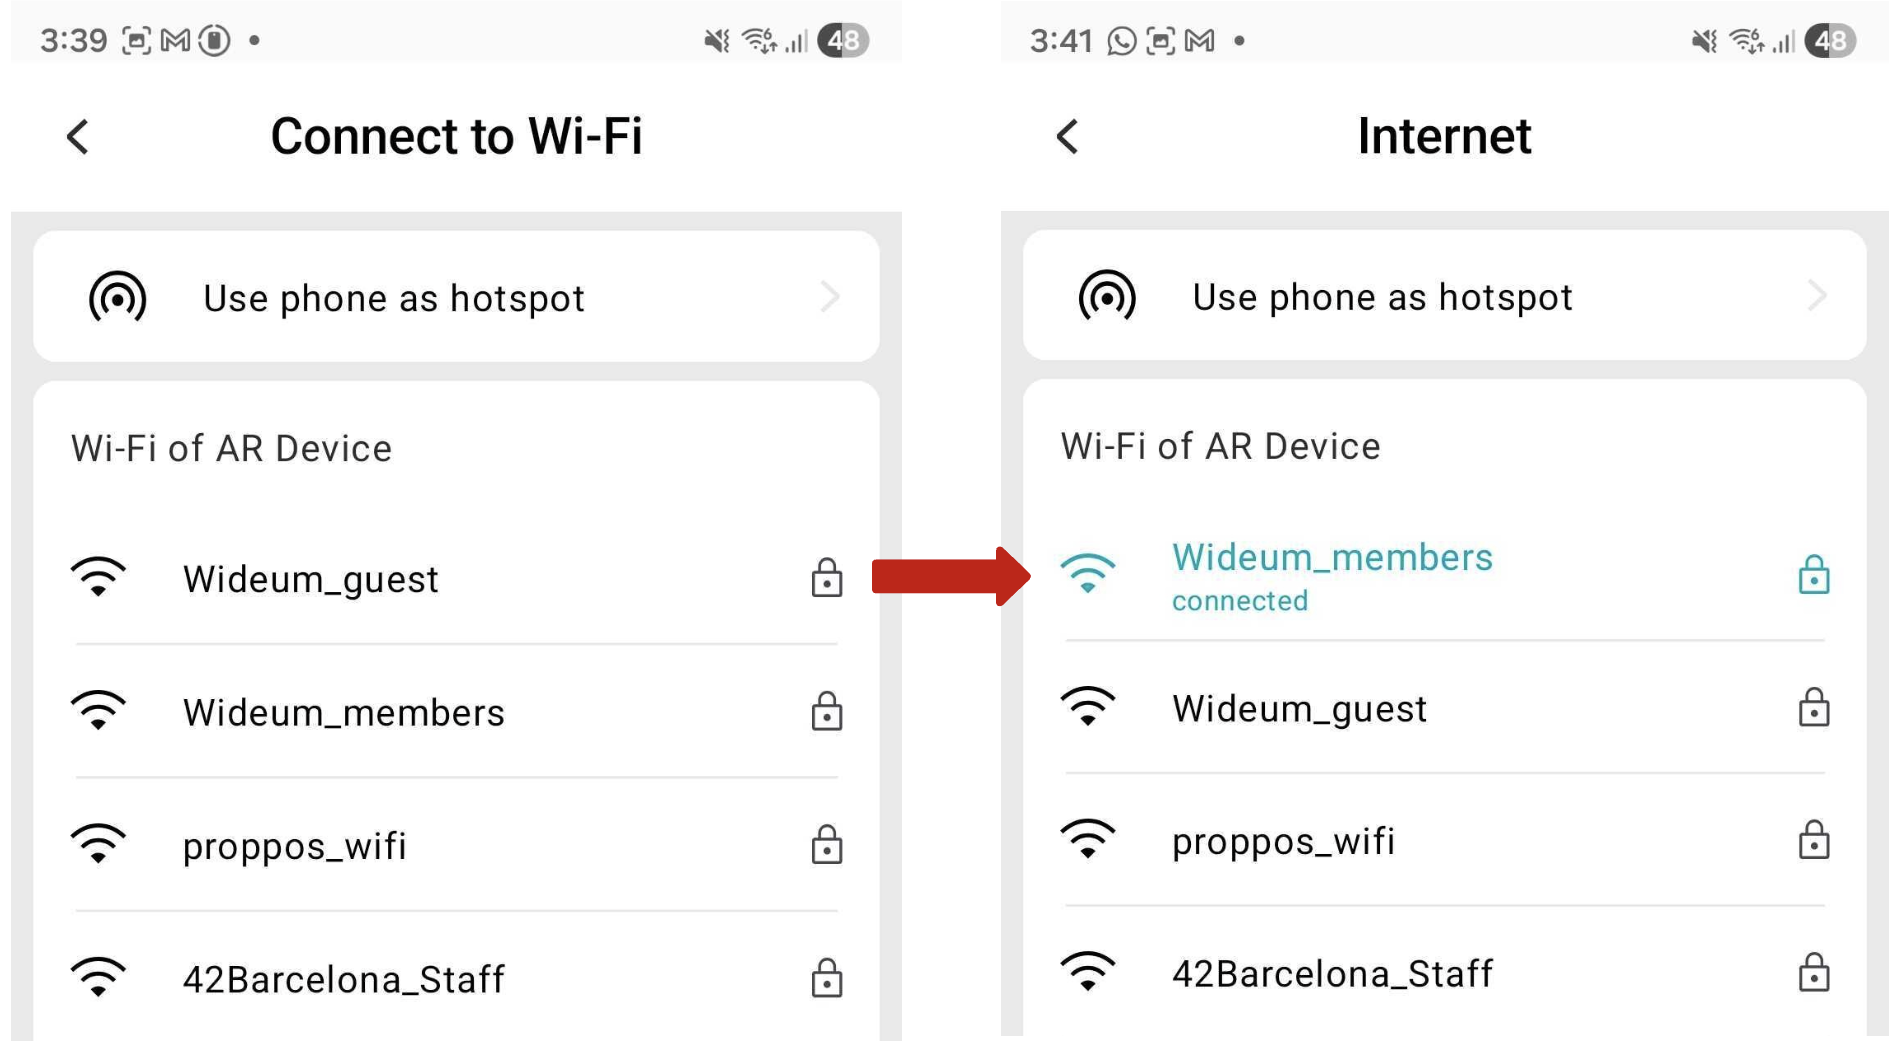This screenshot has height=1048, width=1904.
Task: Go back from the Internet screen
Action: pyautogui.click(x=1068, y=137)
